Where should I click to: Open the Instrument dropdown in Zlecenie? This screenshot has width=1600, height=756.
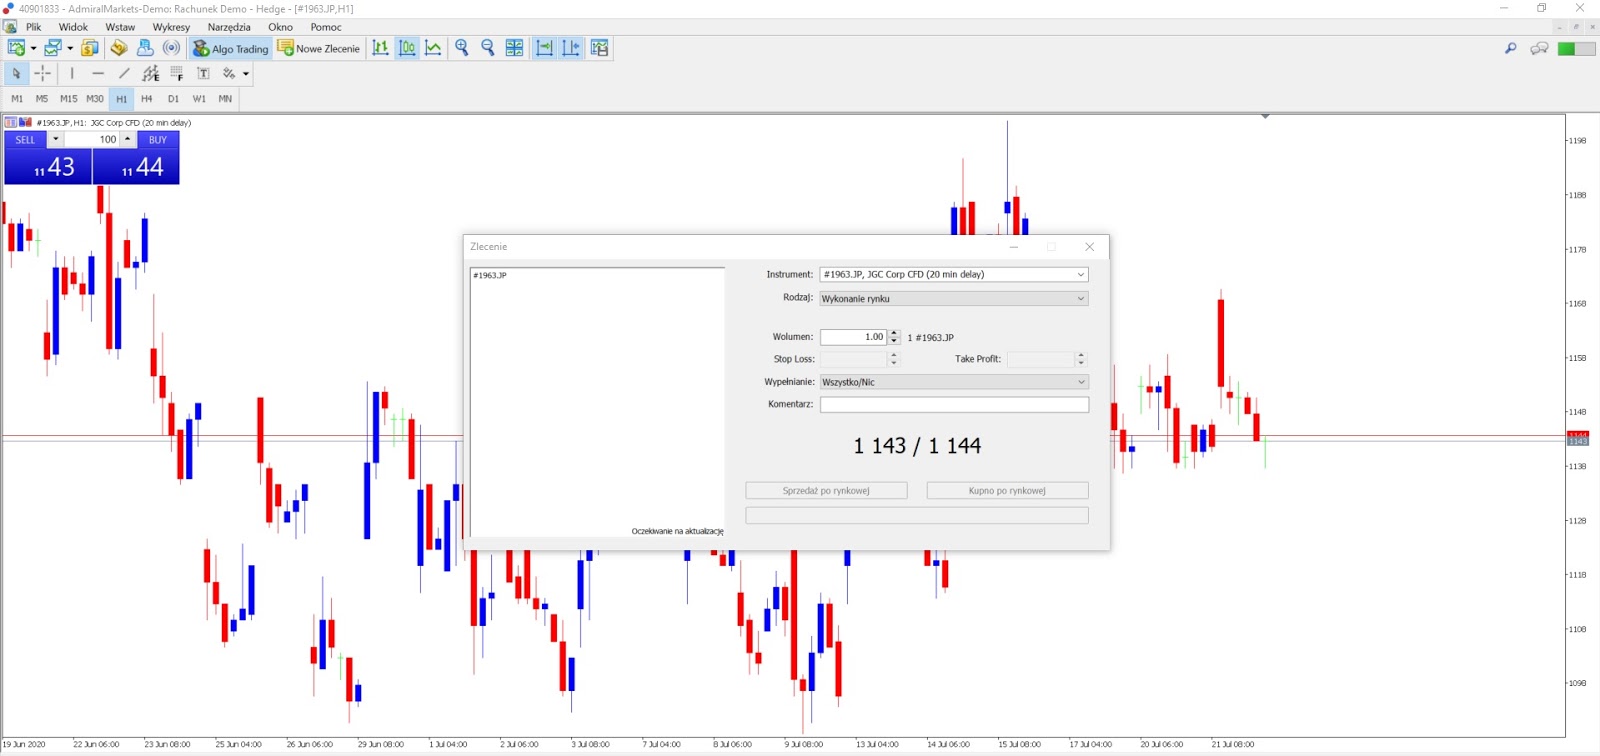pos(954,274)
